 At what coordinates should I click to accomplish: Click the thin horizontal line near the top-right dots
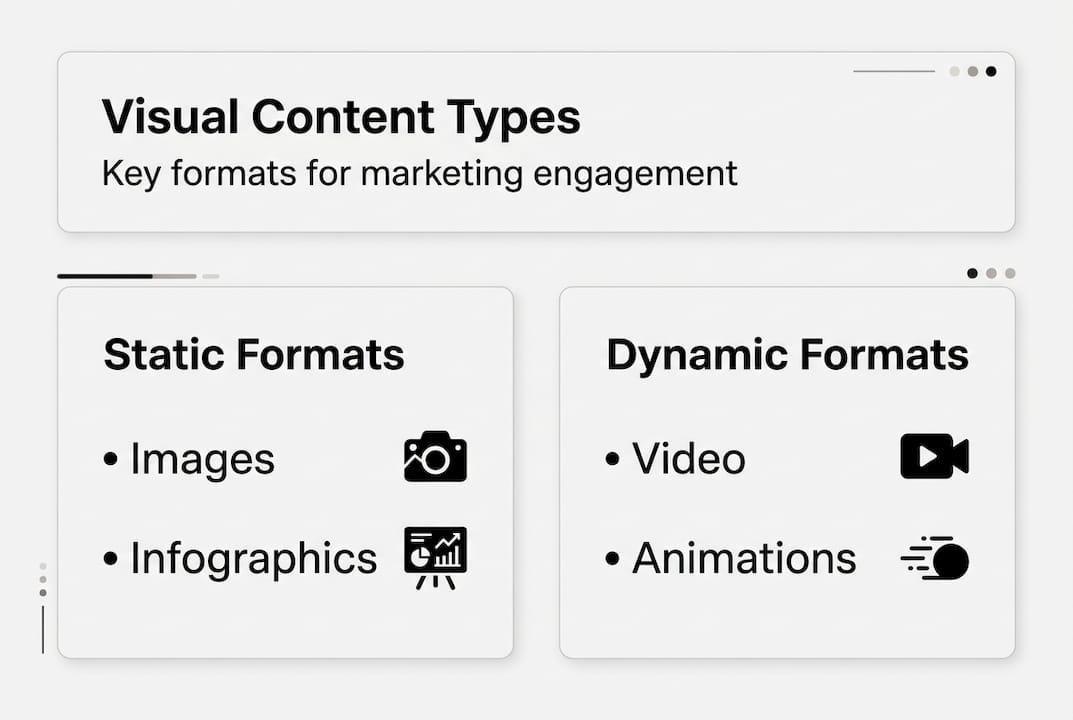pyautogui.click(x=893, y=71)
